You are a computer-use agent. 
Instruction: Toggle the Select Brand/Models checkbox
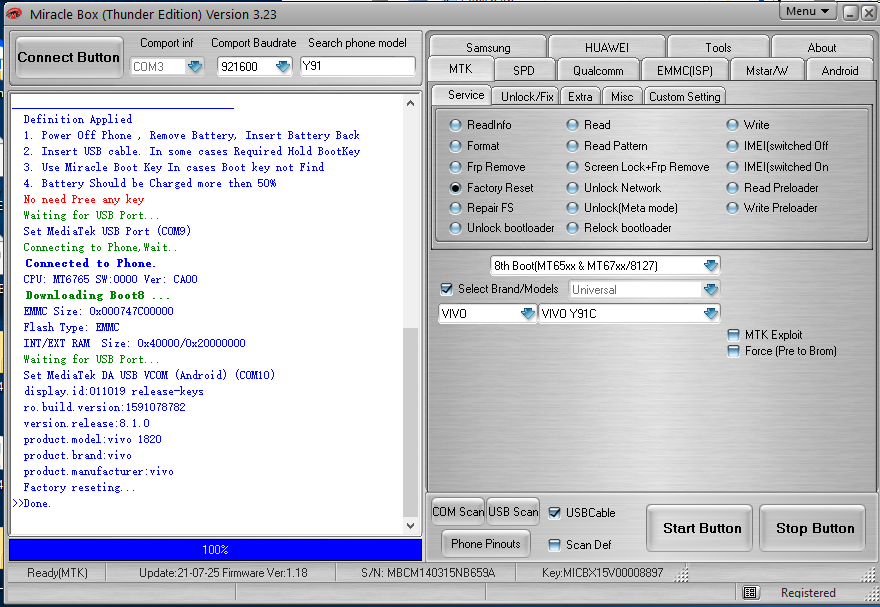(x=447, y=289)
